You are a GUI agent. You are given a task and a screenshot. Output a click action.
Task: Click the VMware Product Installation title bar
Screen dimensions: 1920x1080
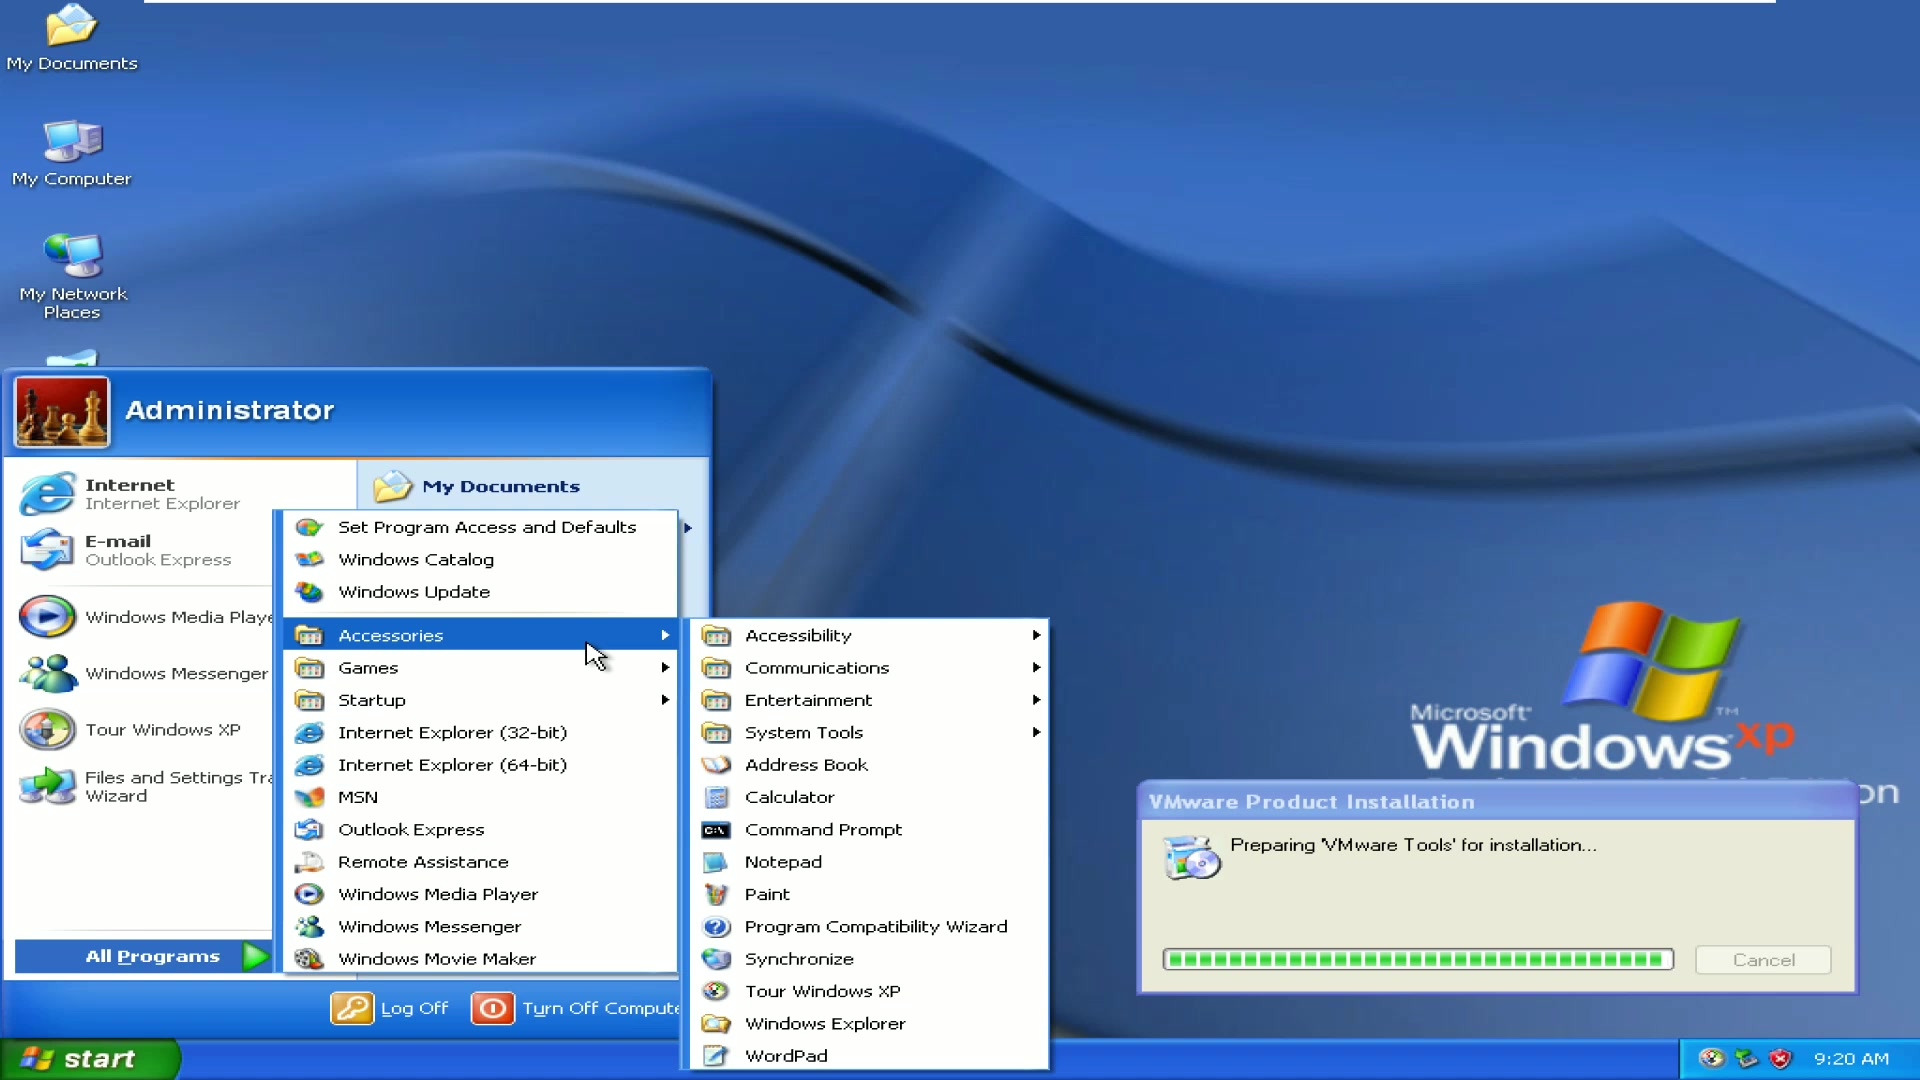point(1497,802)
